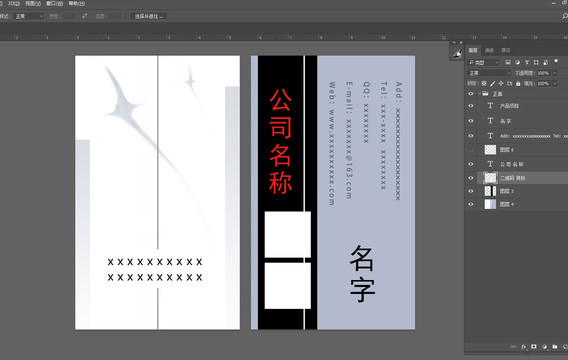Add layer mask icon

(534, 347)
